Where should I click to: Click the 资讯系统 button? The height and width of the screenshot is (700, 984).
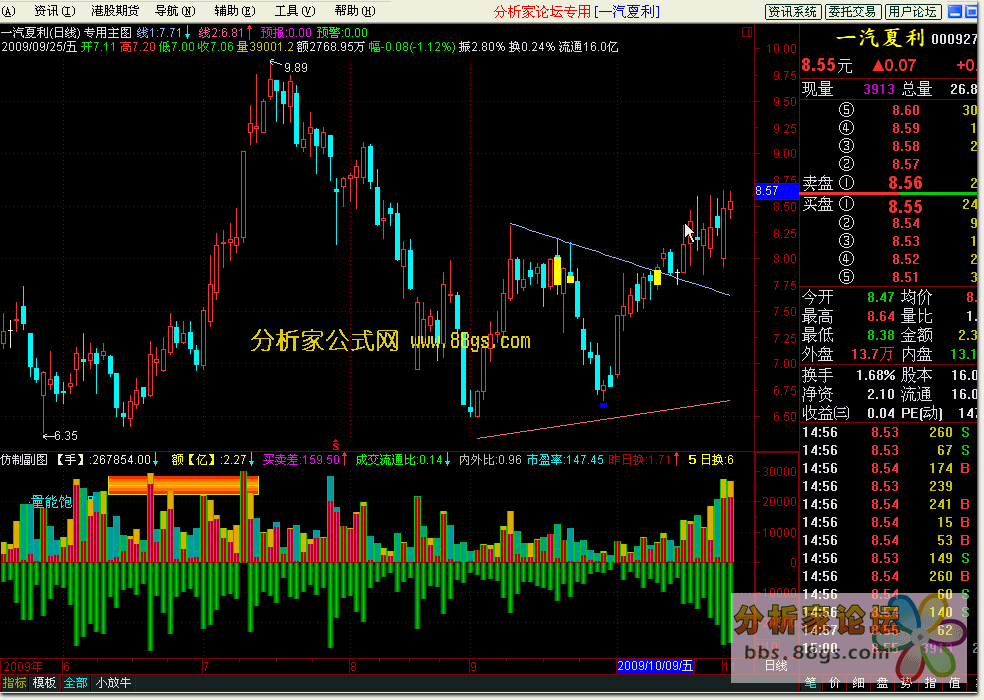pos(793,11)
